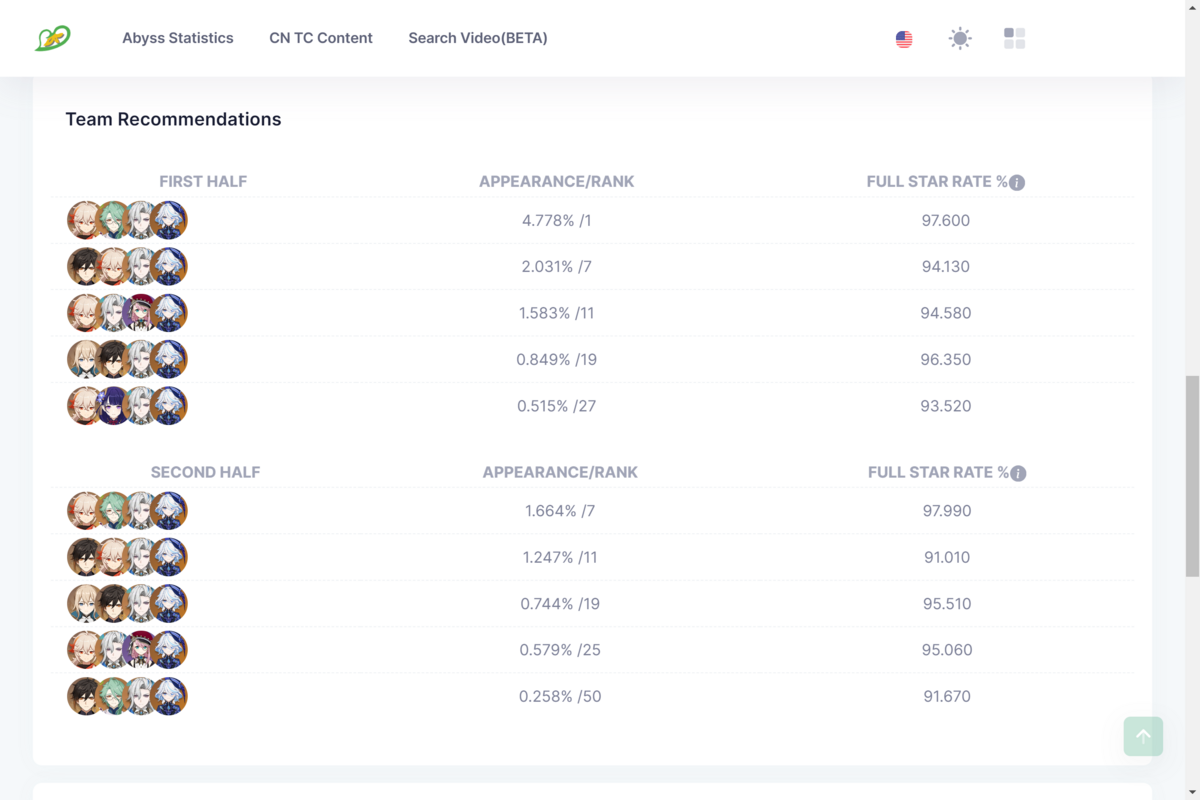This screenshot has width=1200, height=800.
Task: Click the green scroll-to-top arrow button
Action: tap(1143, 736)
